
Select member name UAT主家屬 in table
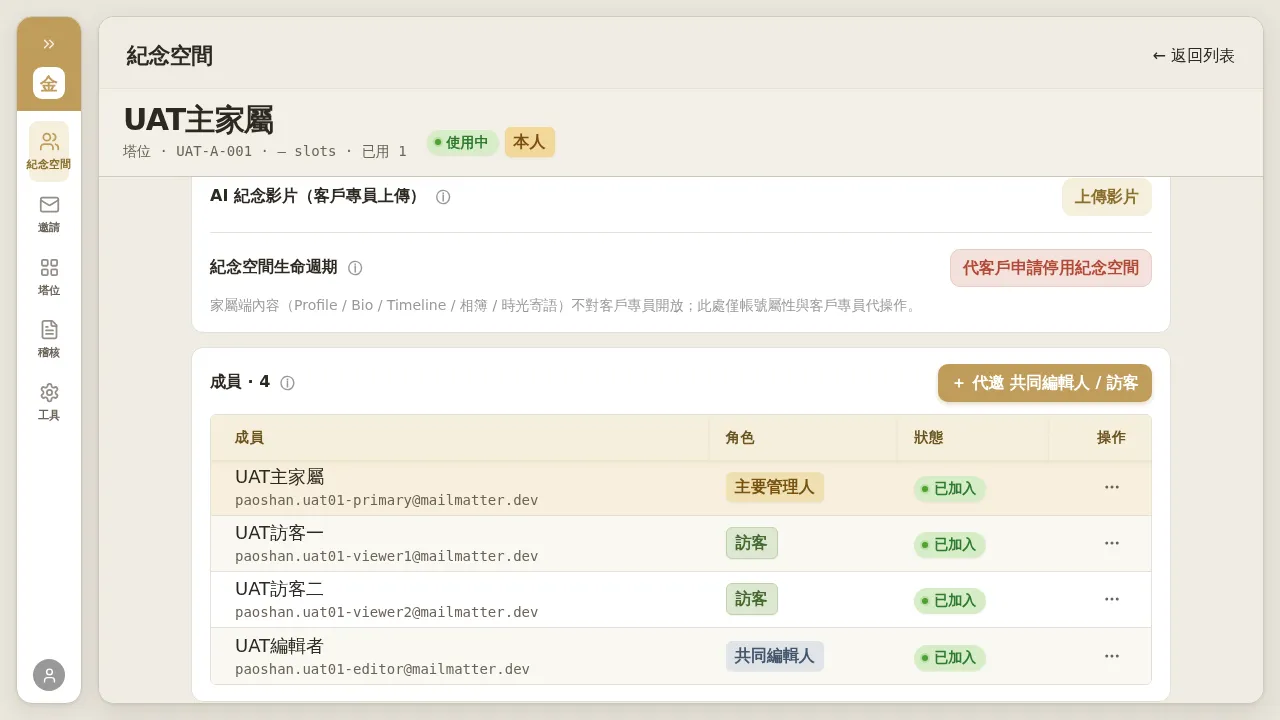coord(280,477)
